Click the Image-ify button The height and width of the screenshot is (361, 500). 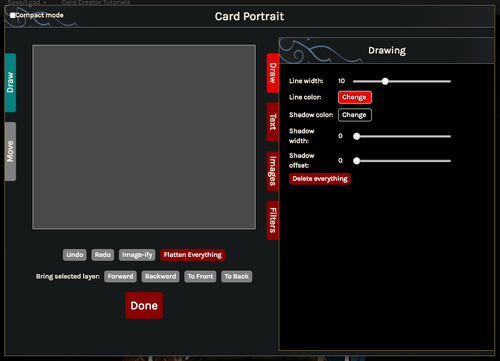[137, 255]
